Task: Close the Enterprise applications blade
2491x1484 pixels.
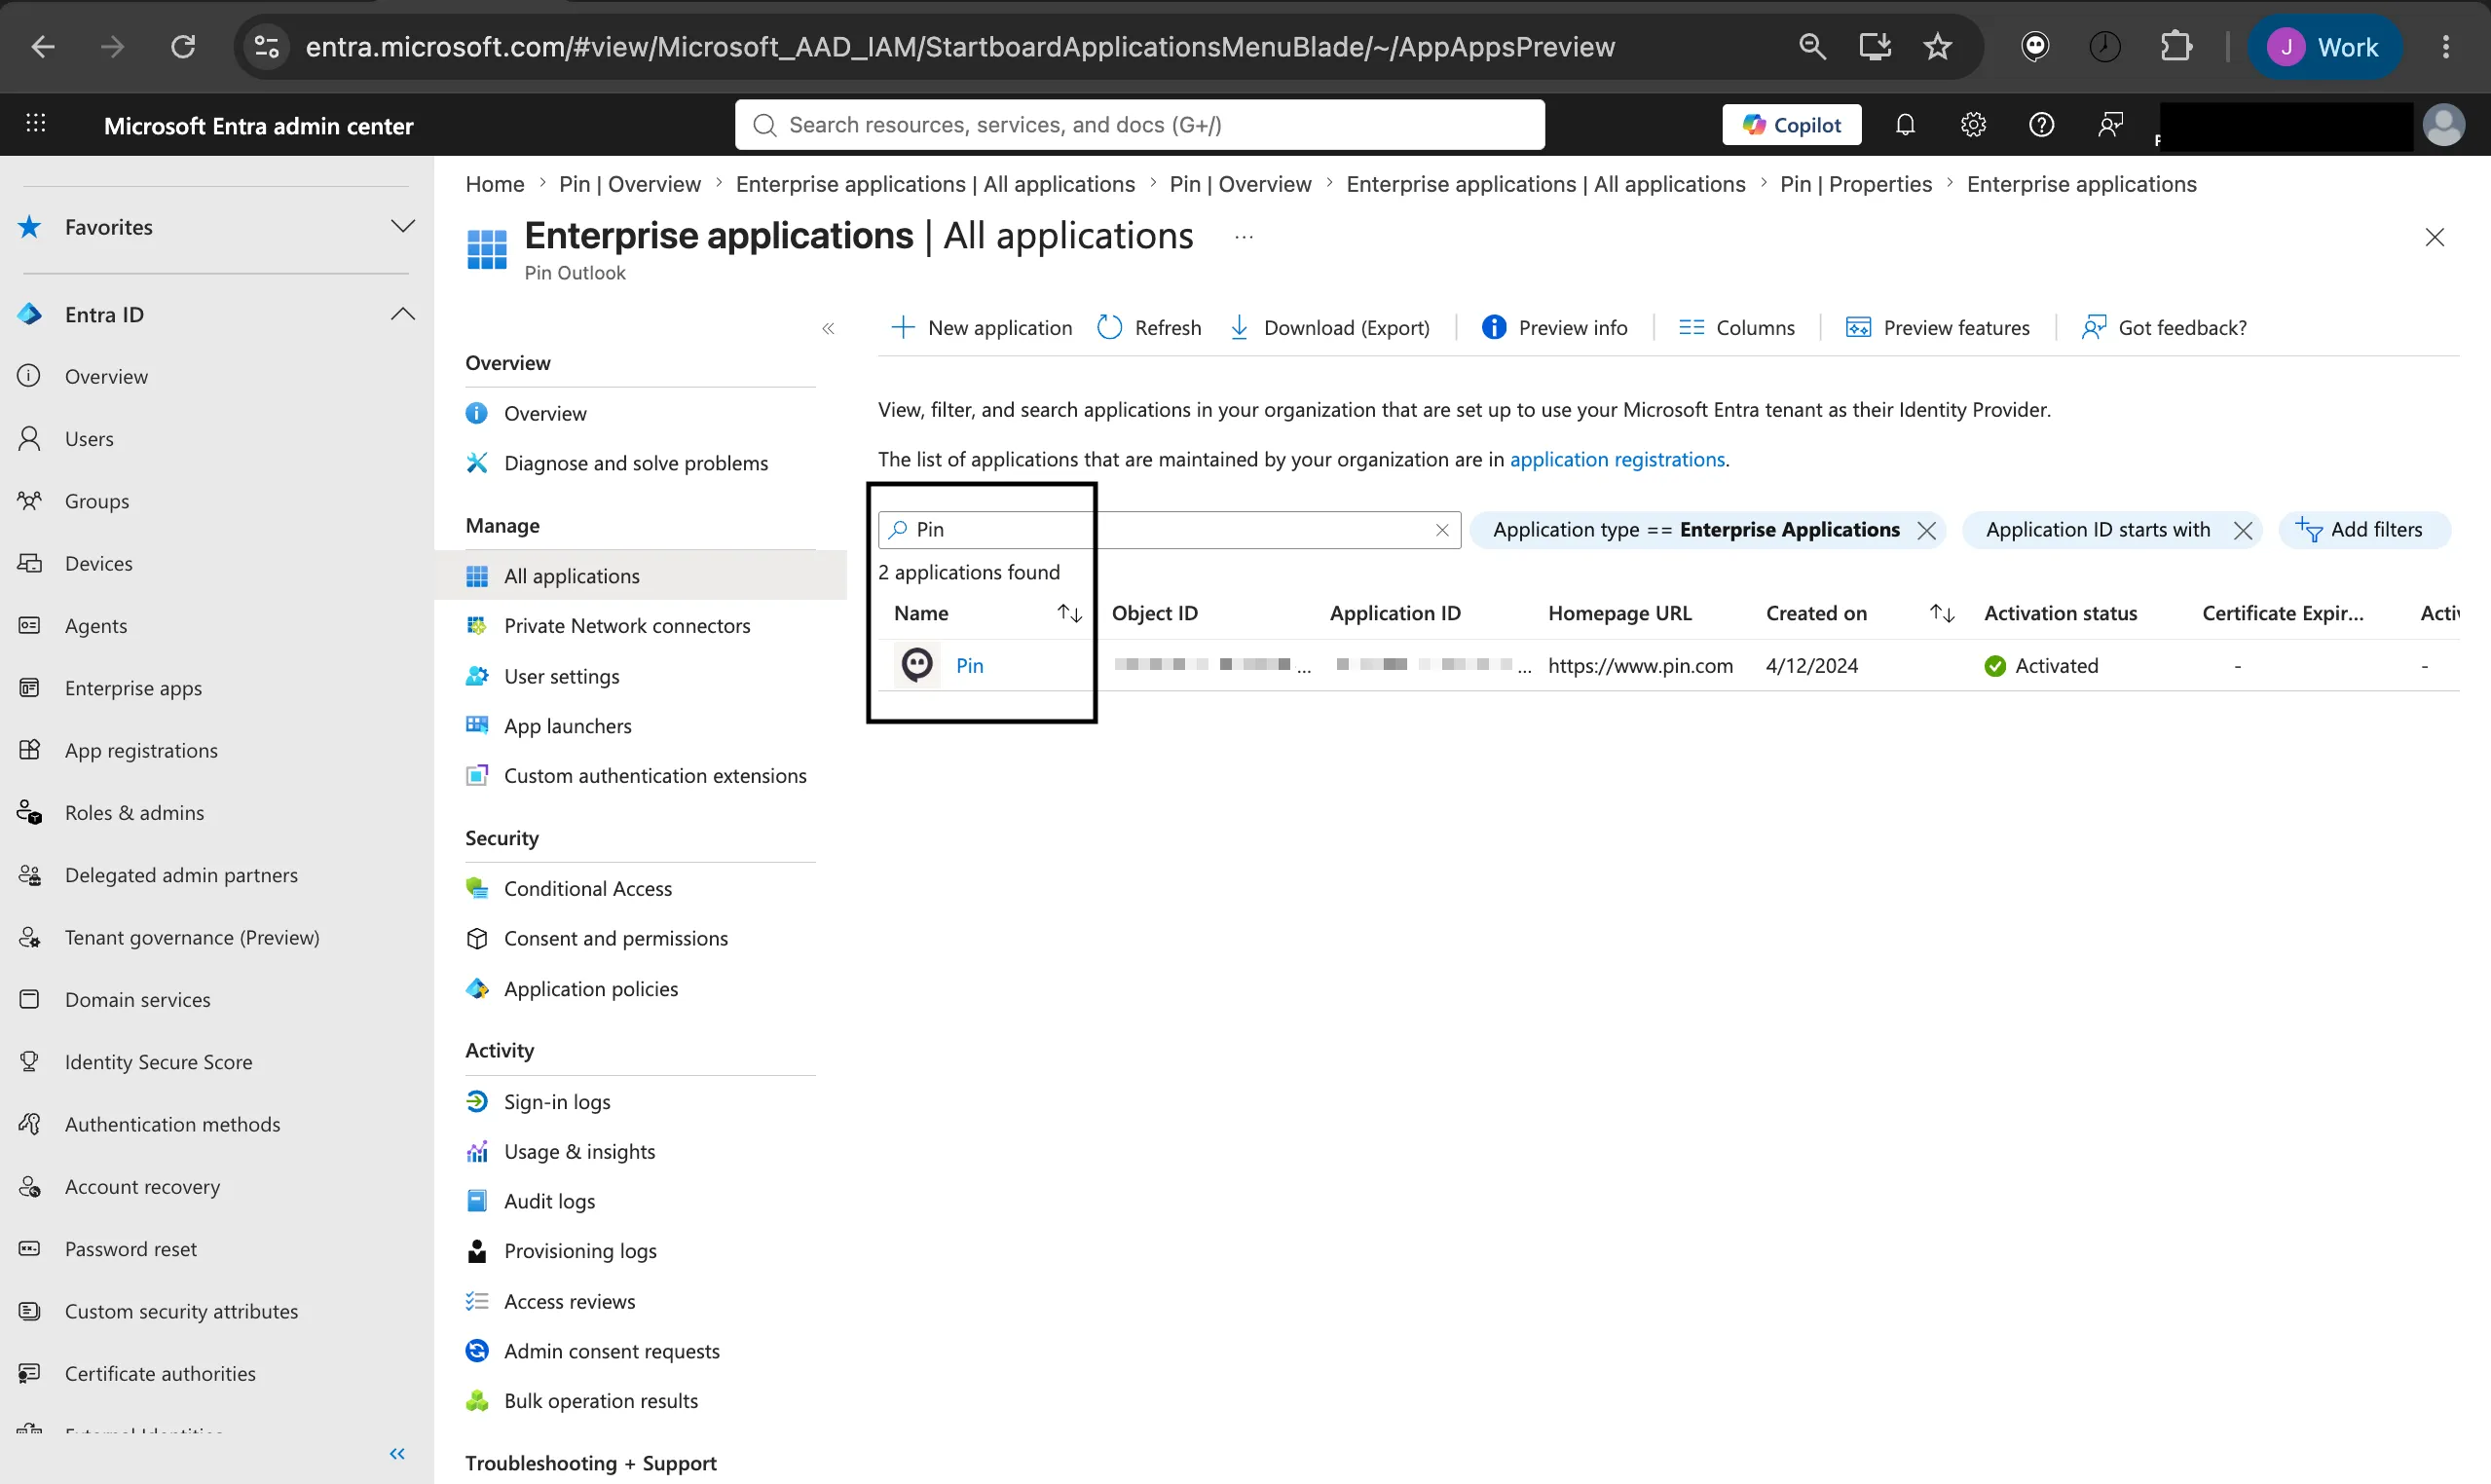Action: 2435,238
